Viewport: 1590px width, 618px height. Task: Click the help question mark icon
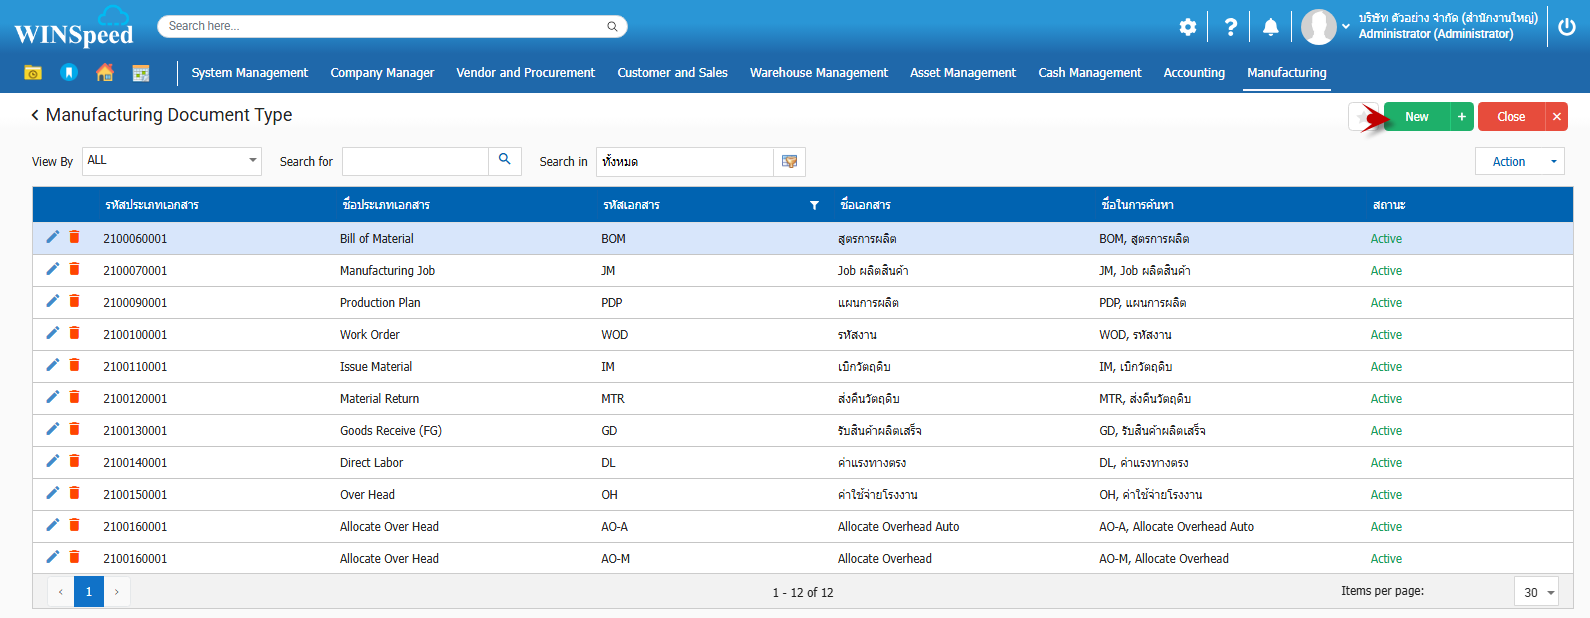tap(1230, 27)
